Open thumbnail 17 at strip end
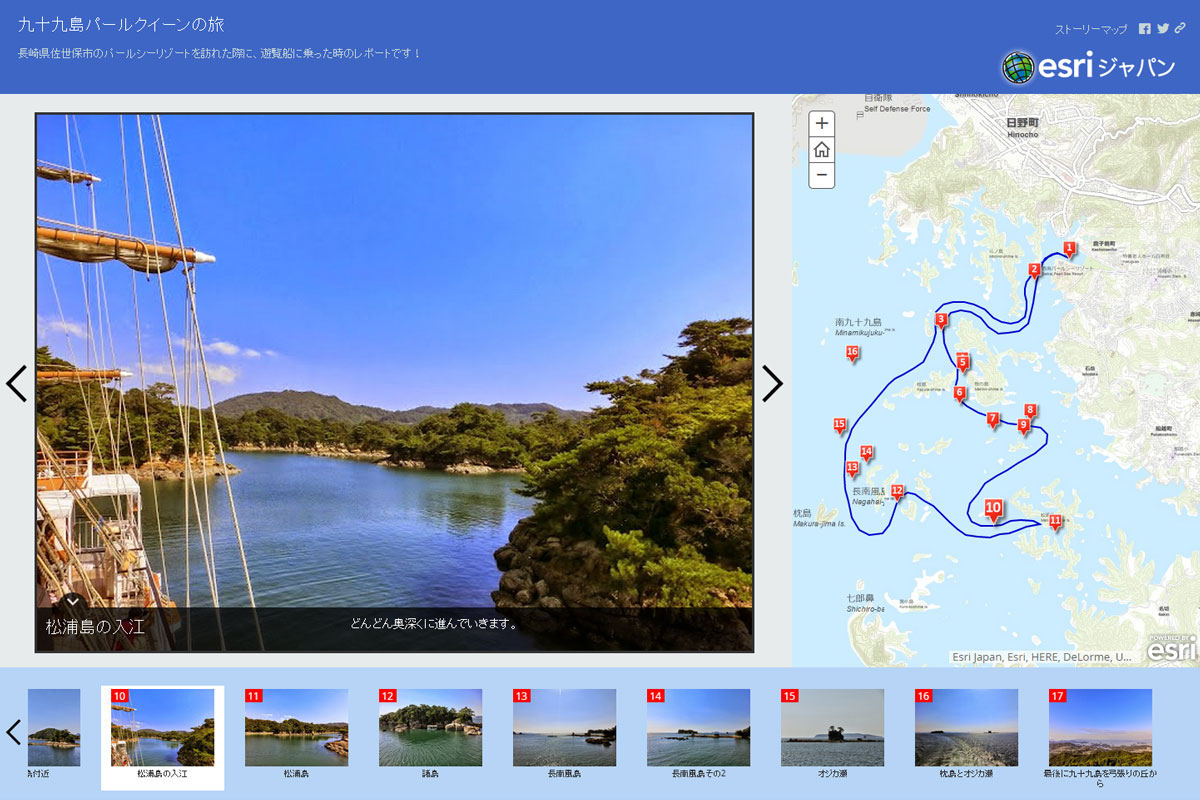 [x=1100, y=728]
